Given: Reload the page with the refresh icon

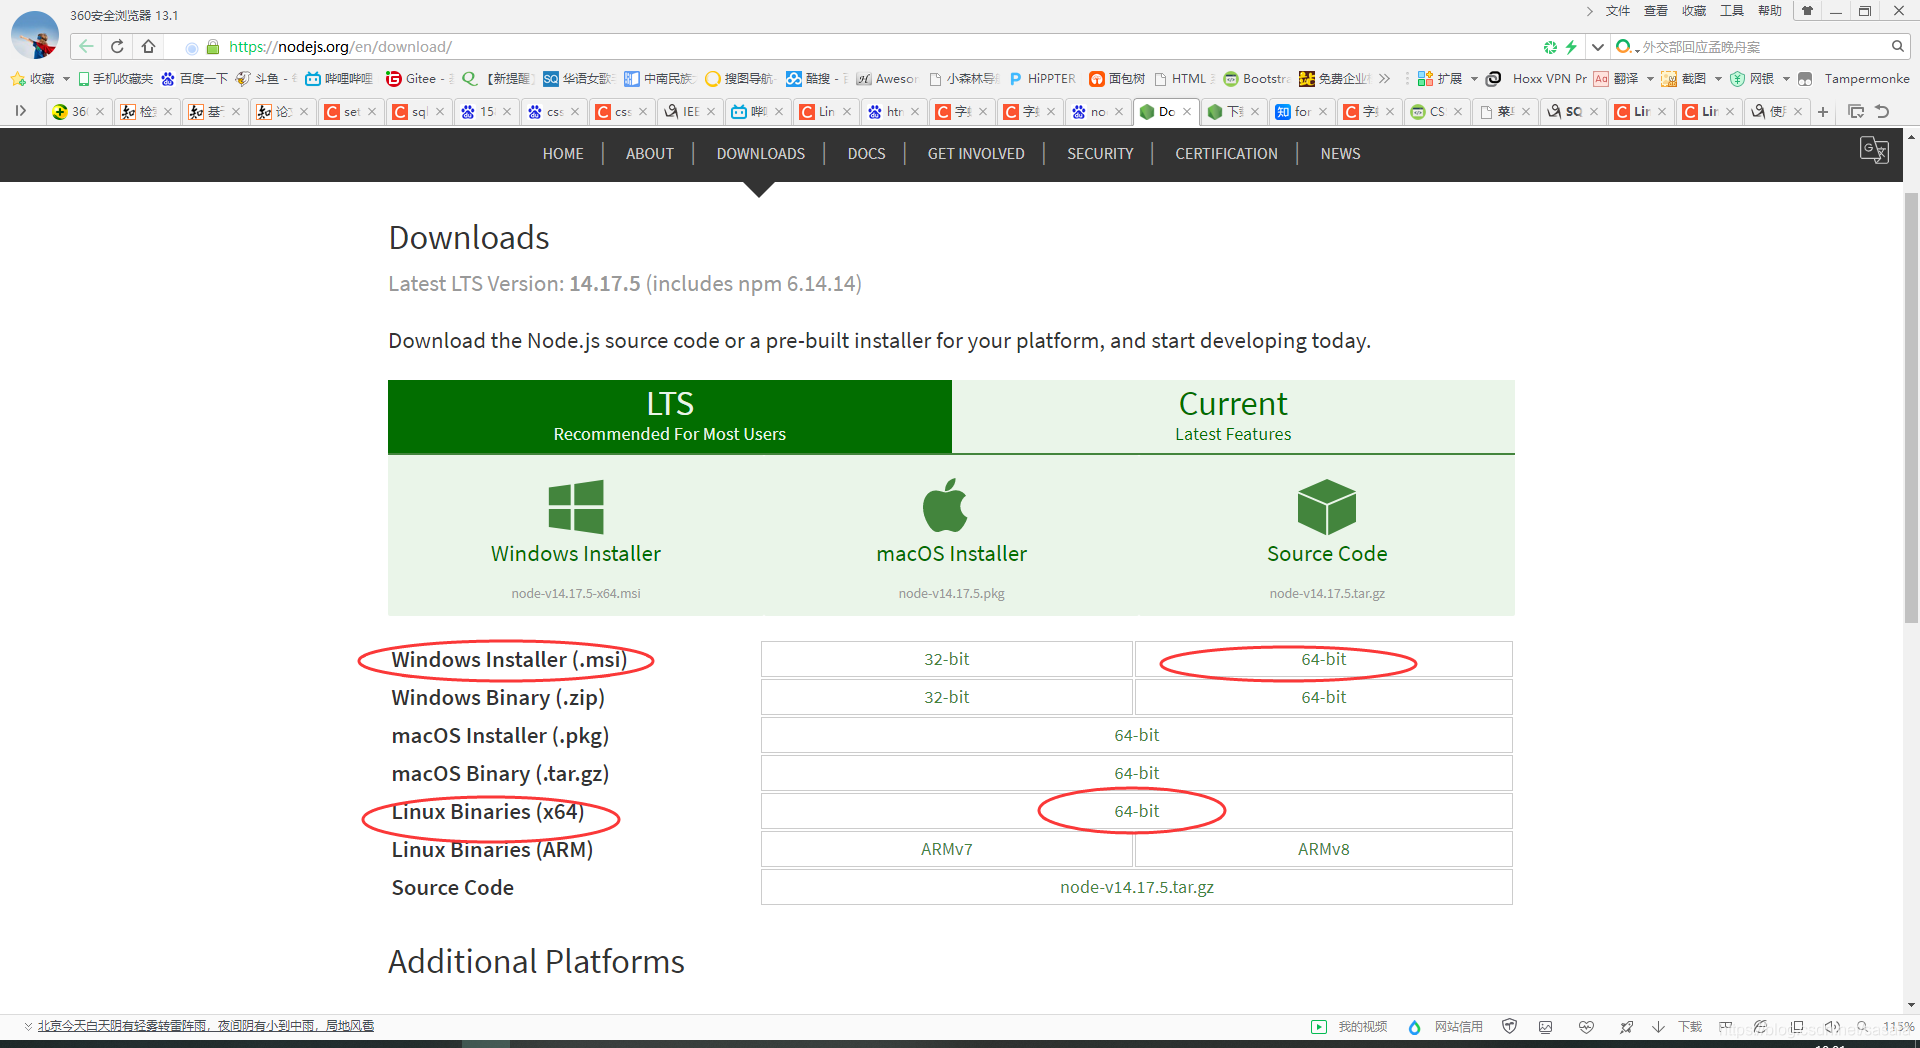Looking at the screenshot, I should [x=117, y=46].
